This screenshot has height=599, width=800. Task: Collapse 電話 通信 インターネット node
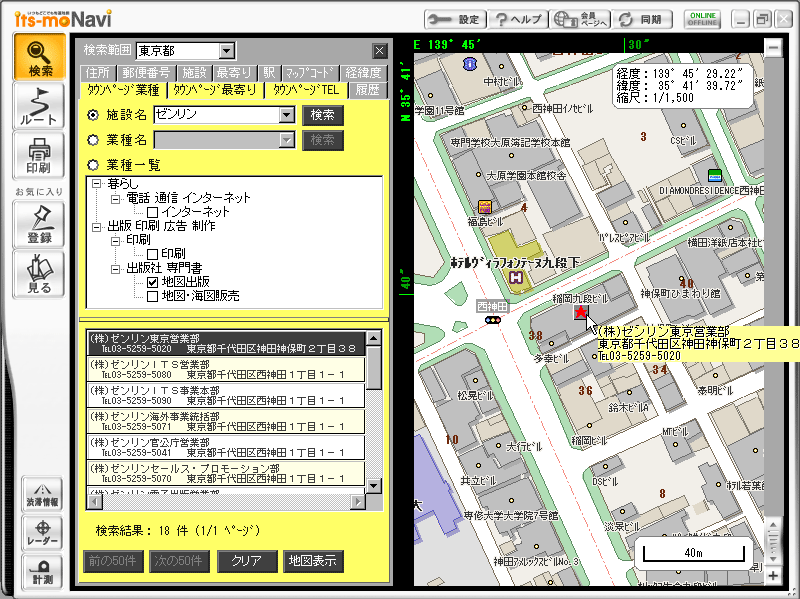click(116, 198)
